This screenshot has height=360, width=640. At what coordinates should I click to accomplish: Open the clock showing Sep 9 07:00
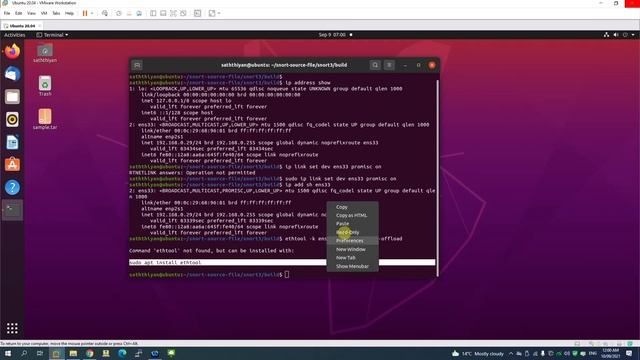pos(332,35)
